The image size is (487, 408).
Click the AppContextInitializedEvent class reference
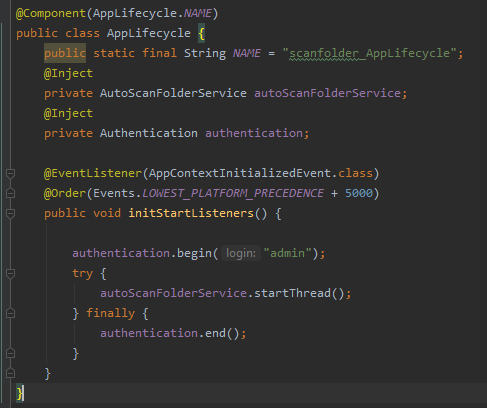click(240, 173)
